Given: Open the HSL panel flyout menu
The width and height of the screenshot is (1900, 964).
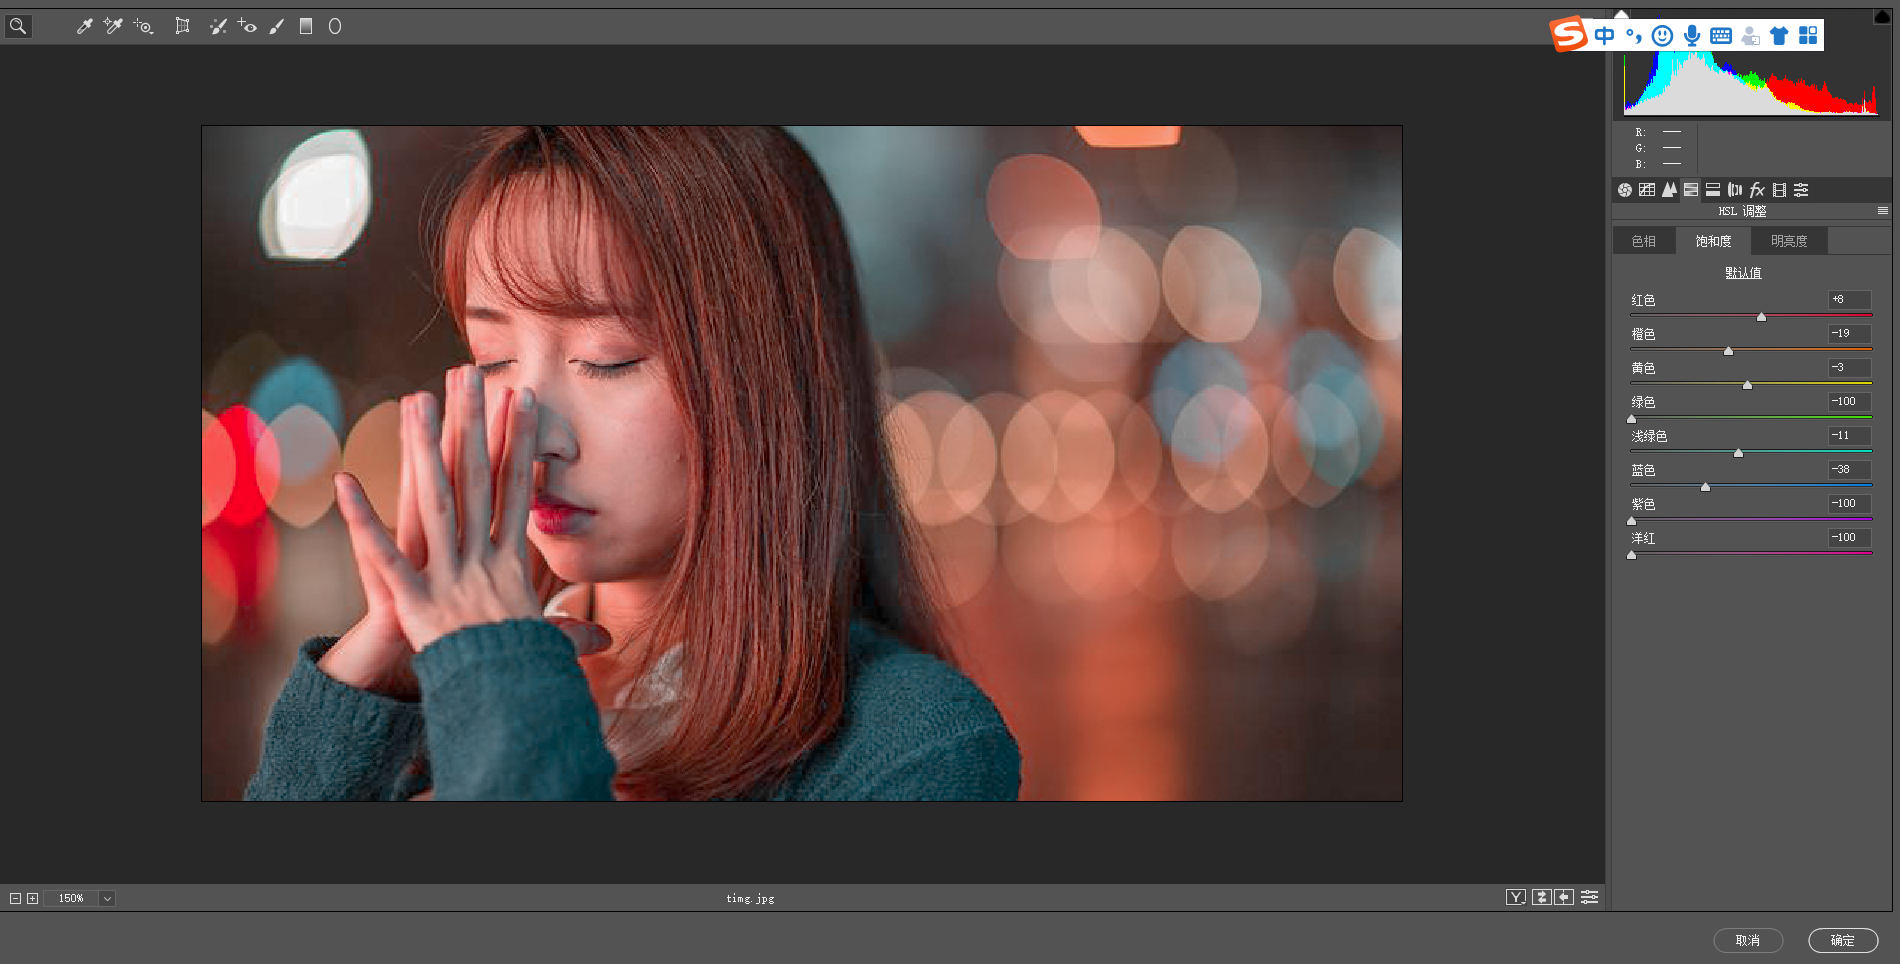Looking at the screenshot, I should pos(1882,211).
